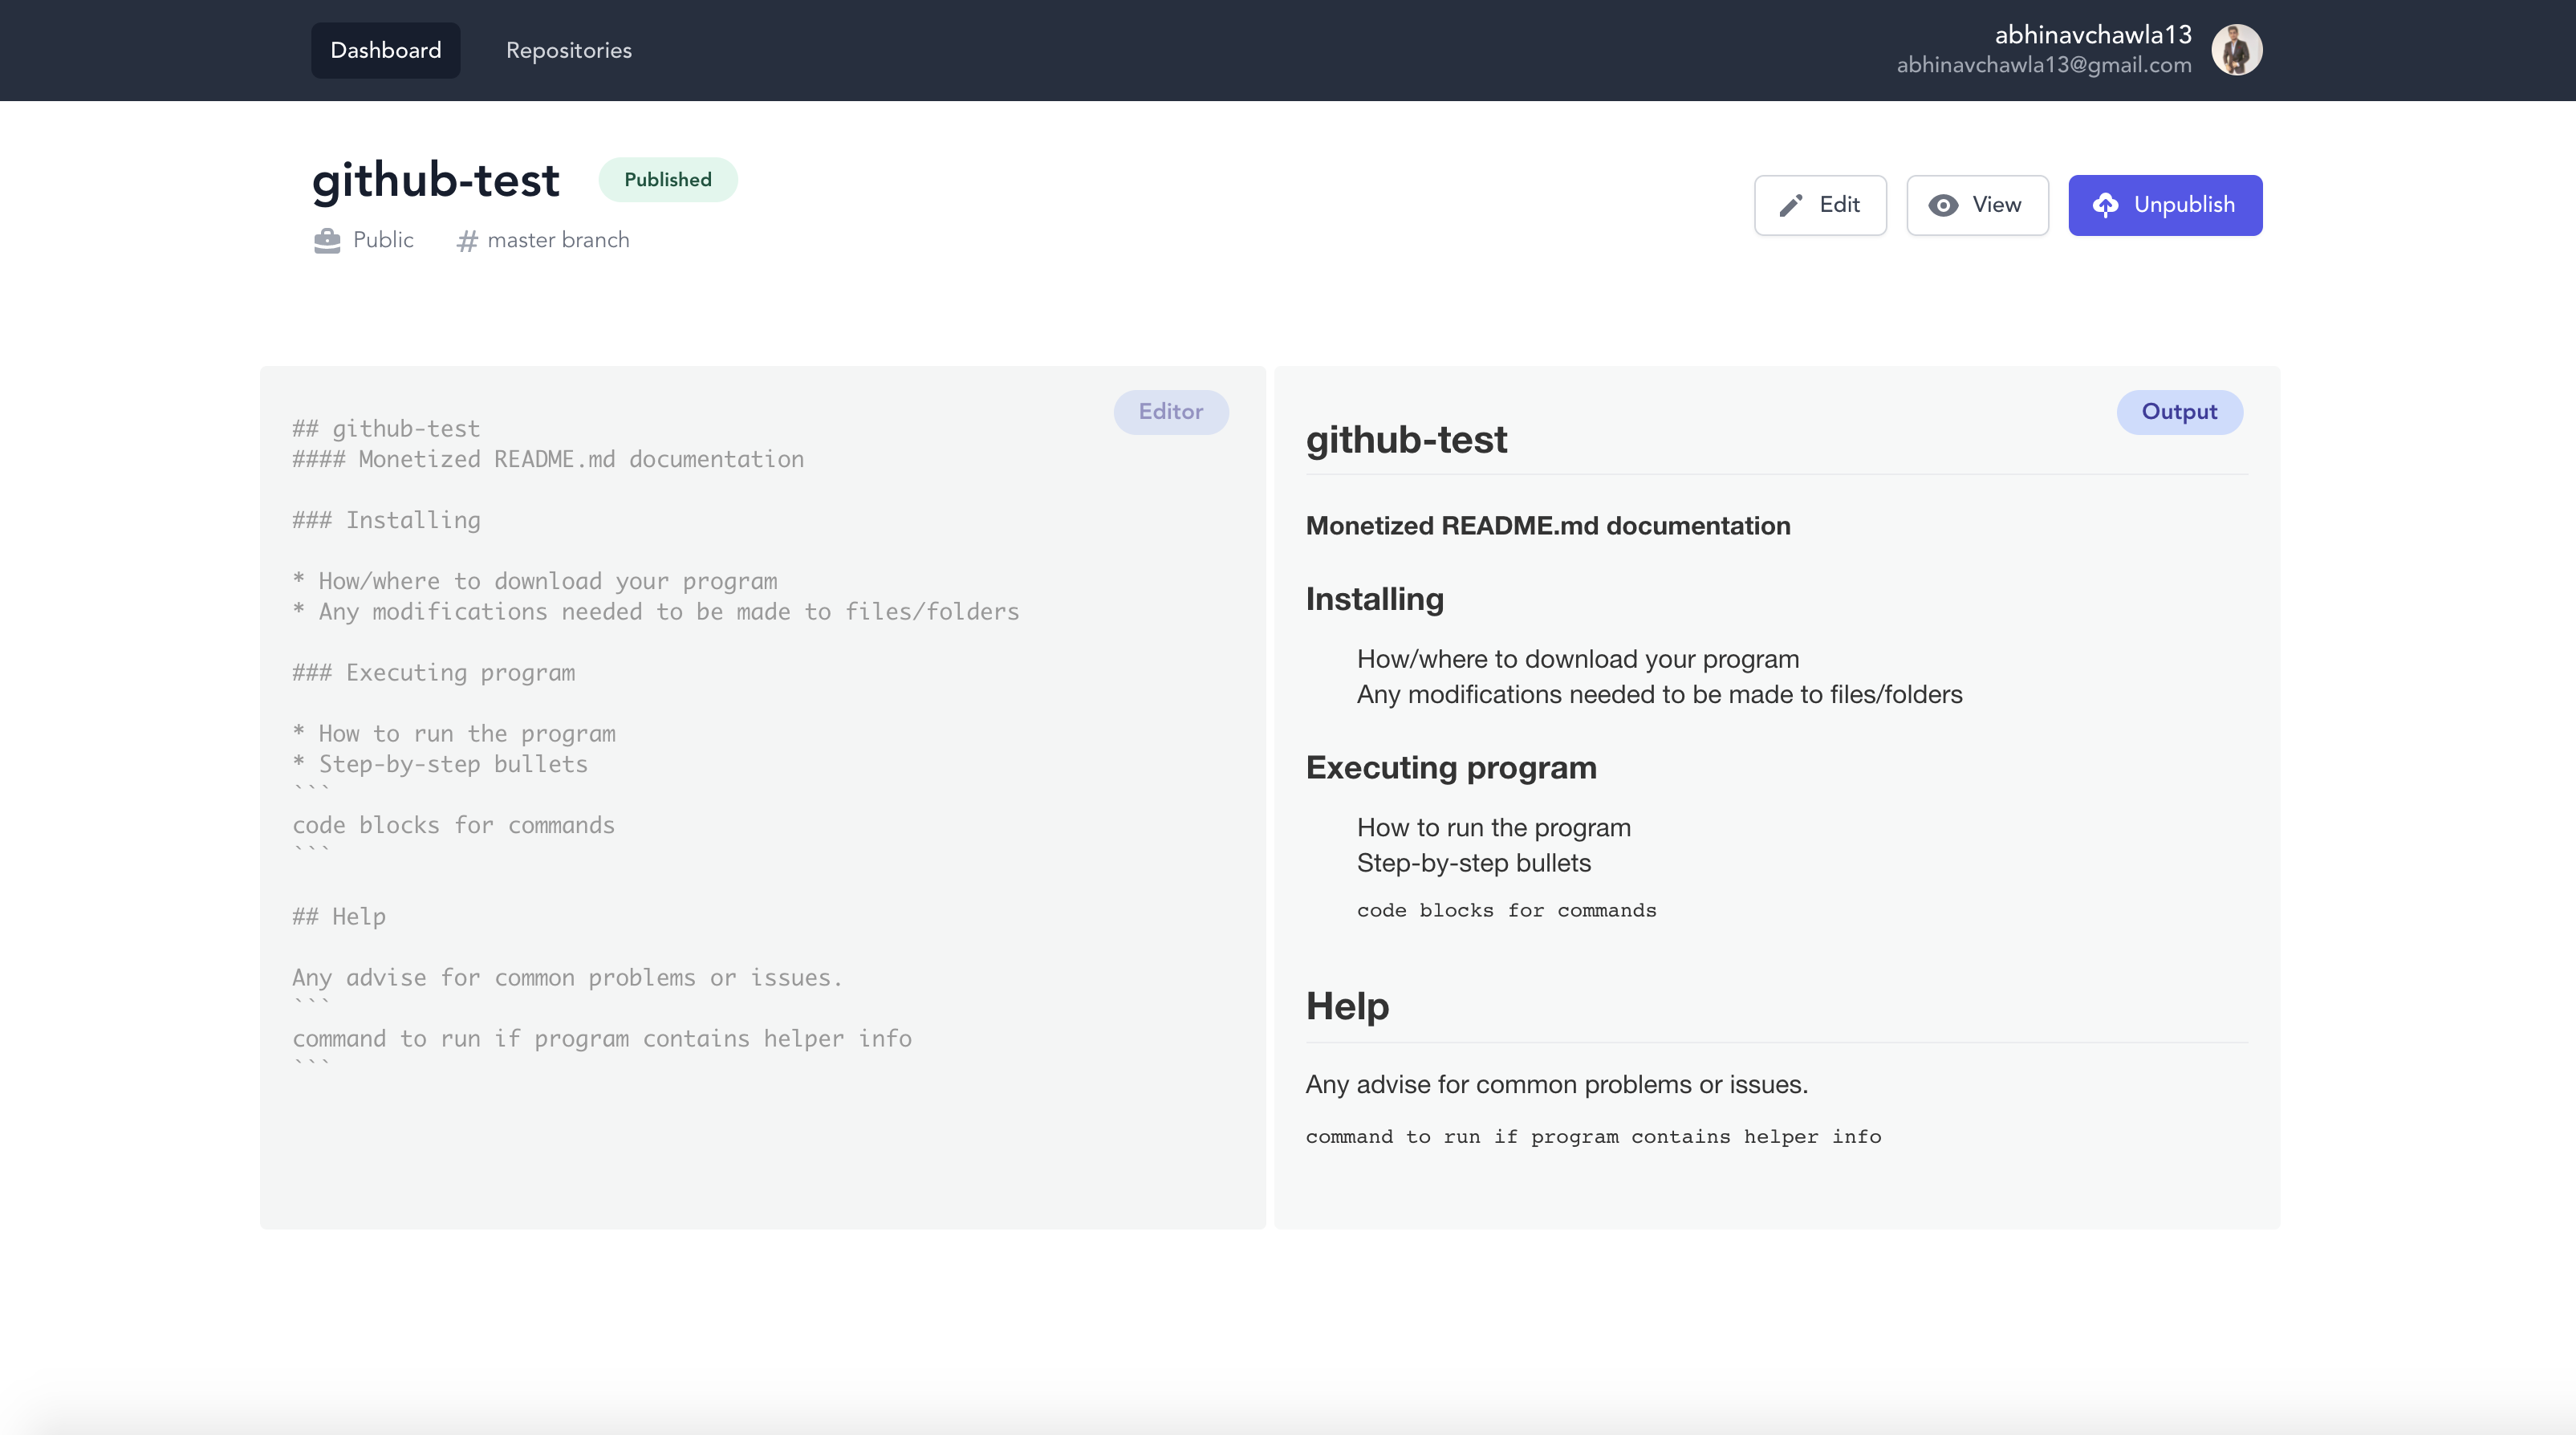Image resolution: width=2576 pixels, height=1435 pixels.
Task: Click 'Monetized README.md documentation' in Output
Action: coord(1548,526)
